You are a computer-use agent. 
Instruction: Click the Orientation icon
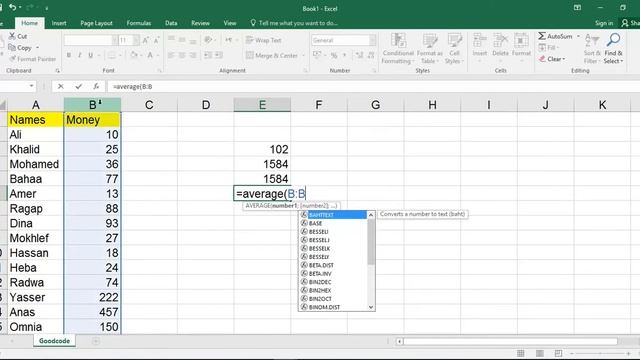[x=208, y=40]
